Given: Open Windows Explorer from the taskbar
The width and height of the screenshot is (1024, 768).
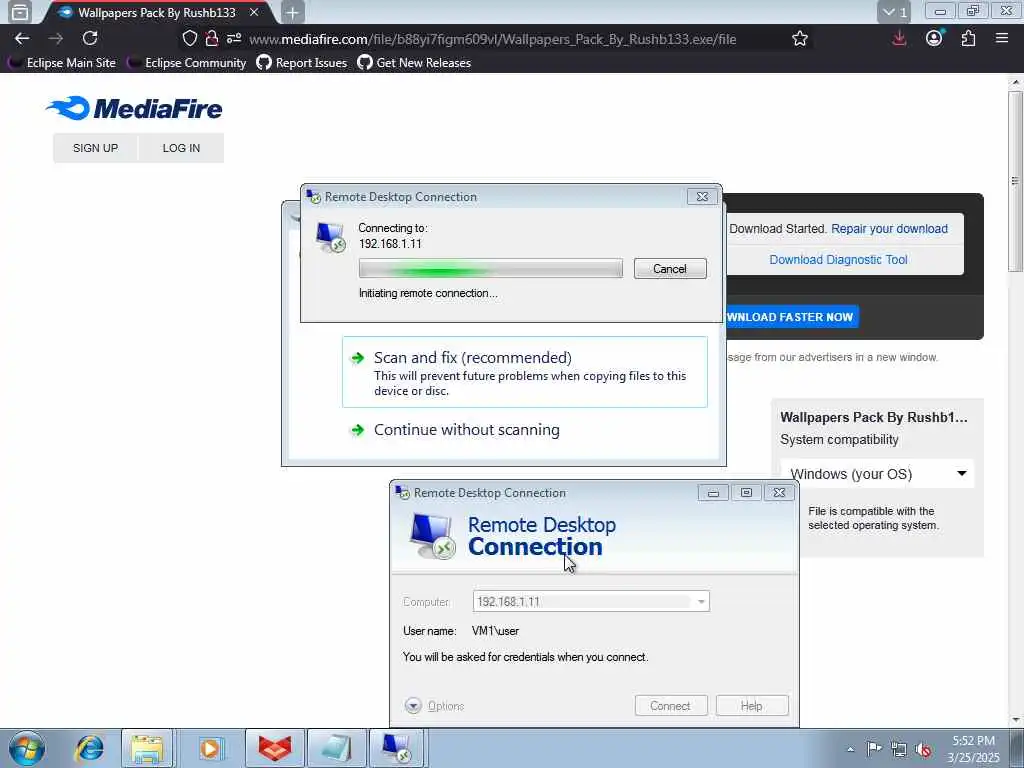Looking at the screenshot, I should [x=147, y=748].
